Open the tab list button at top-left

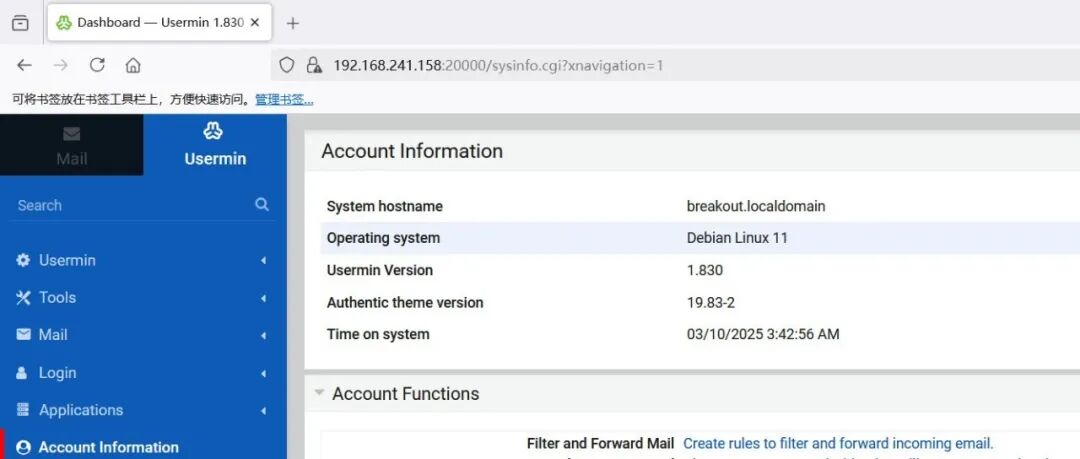(21, 23)
